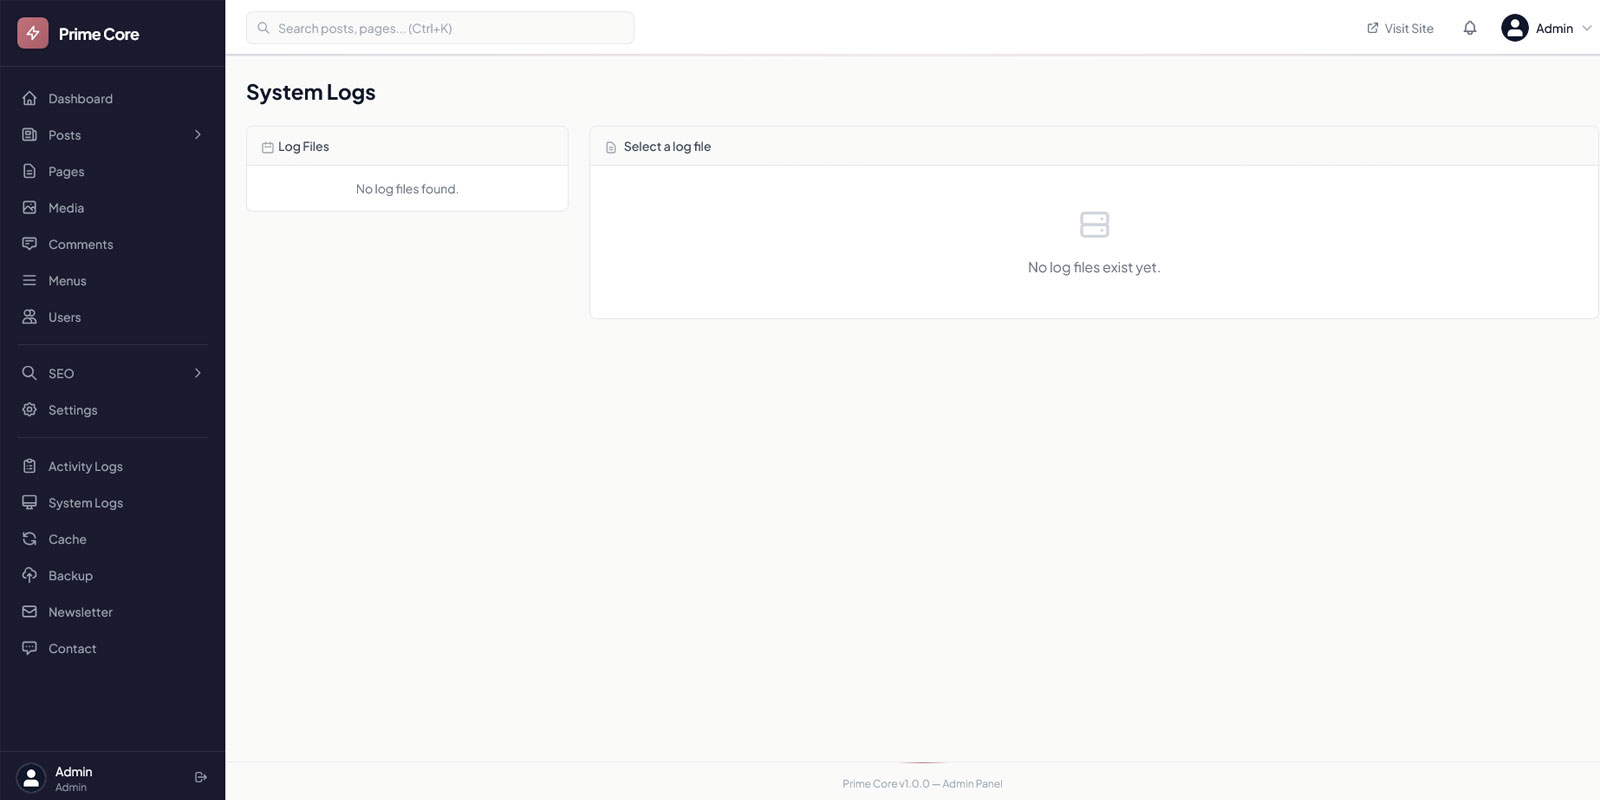Open Menus in the sidebar

[x=67, y=281]
